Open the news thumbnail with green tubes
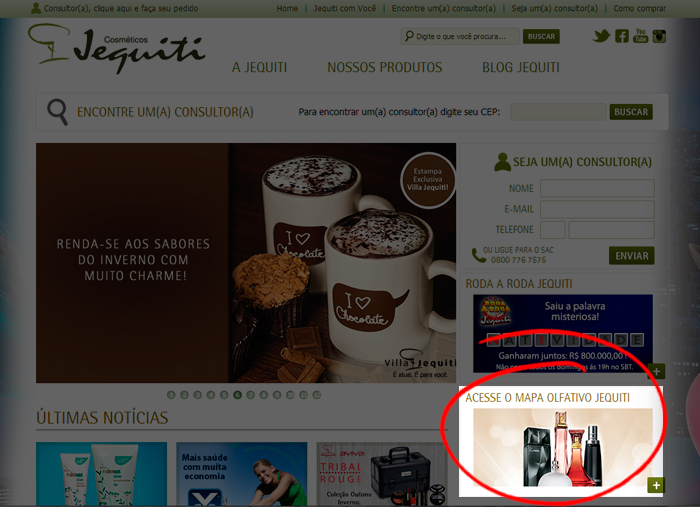700x507 pixels. click(101, 474)
